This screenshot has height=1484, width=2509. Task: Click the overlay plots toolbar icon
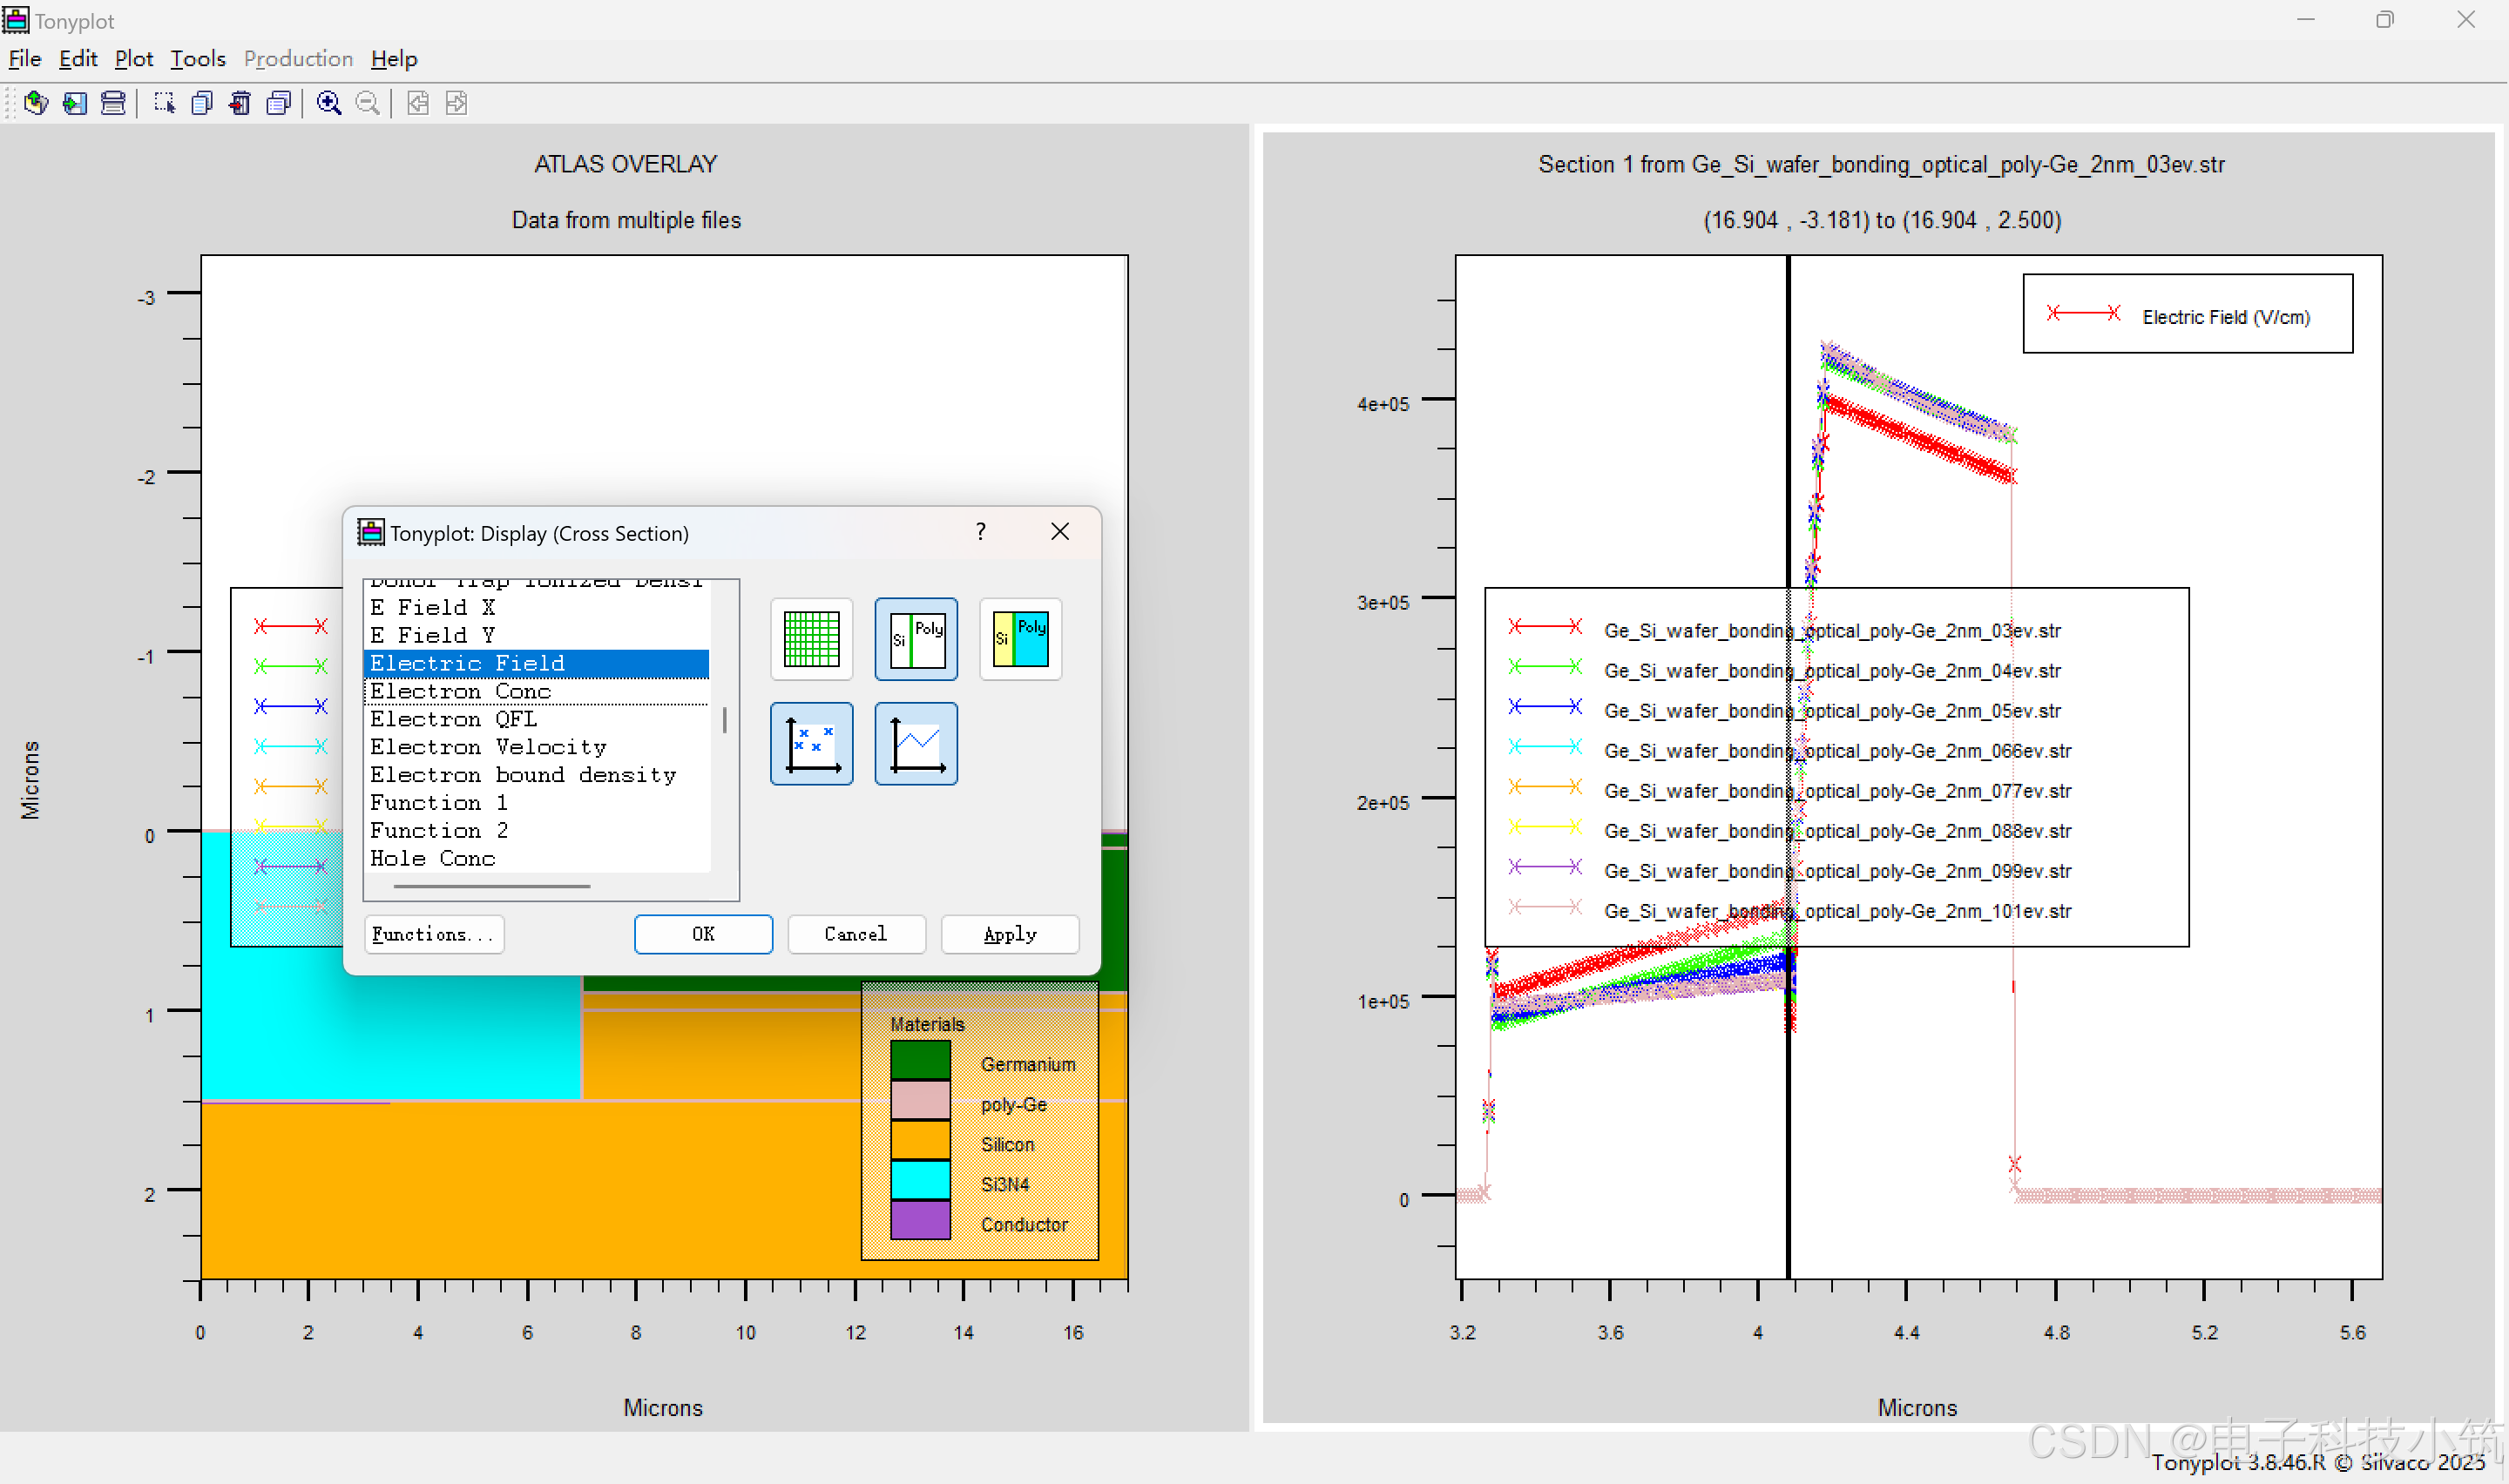tap(279, 103)
